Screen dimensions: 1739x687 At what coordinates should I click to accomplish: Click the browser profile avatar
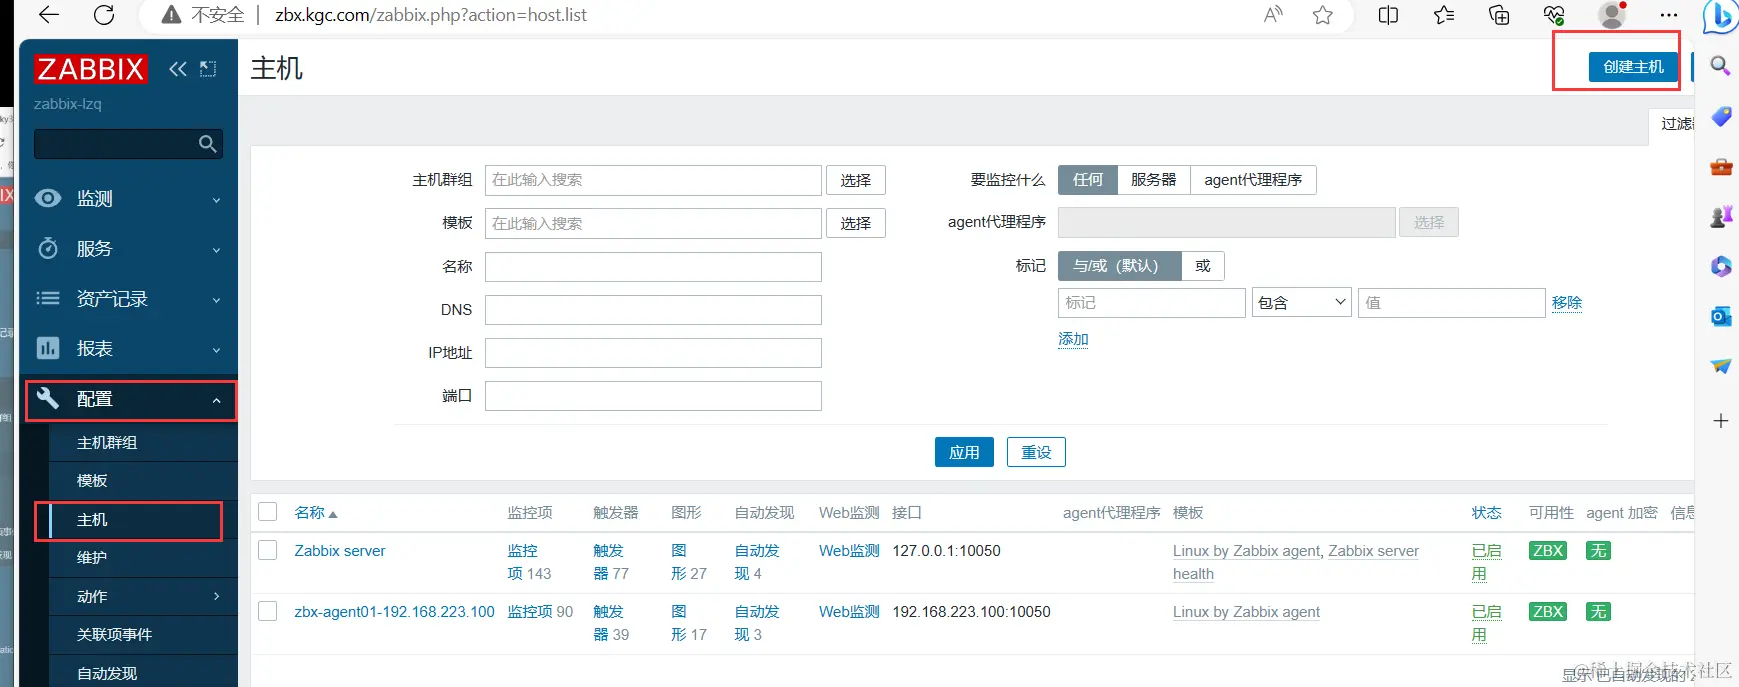tap(1611, 14)
